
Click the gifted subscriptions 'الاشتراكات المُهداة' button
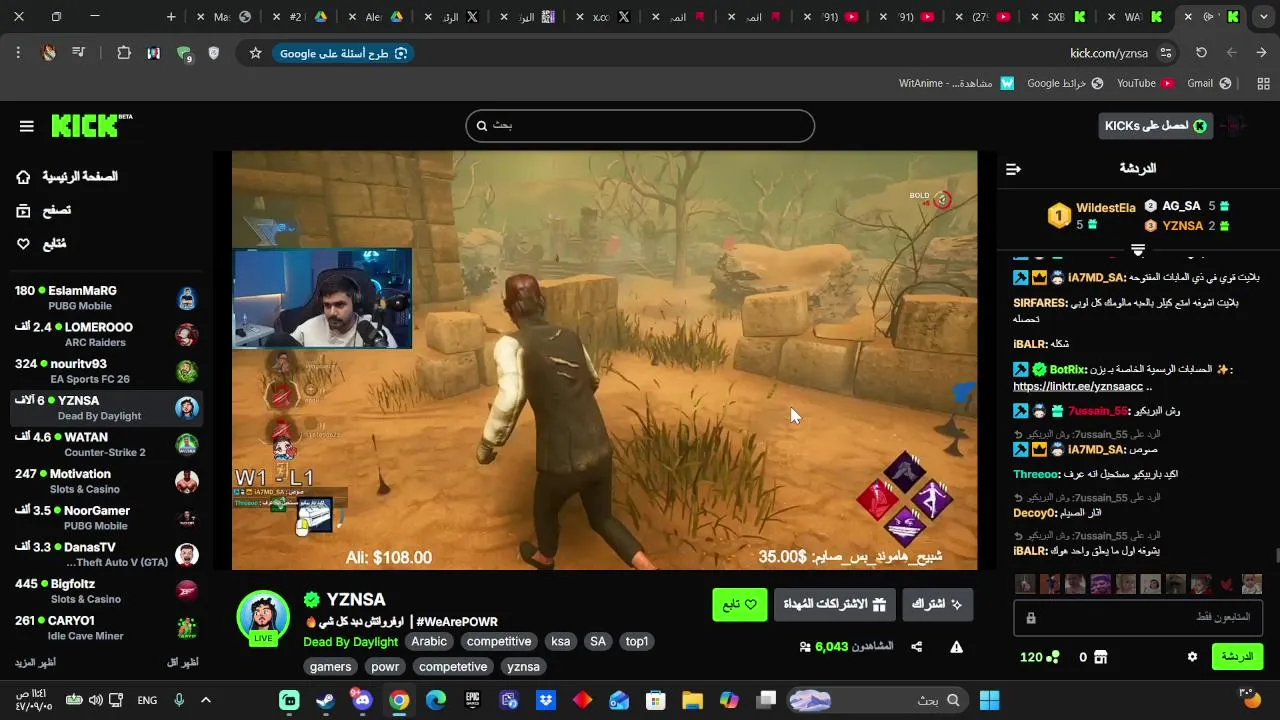[834, 604]
